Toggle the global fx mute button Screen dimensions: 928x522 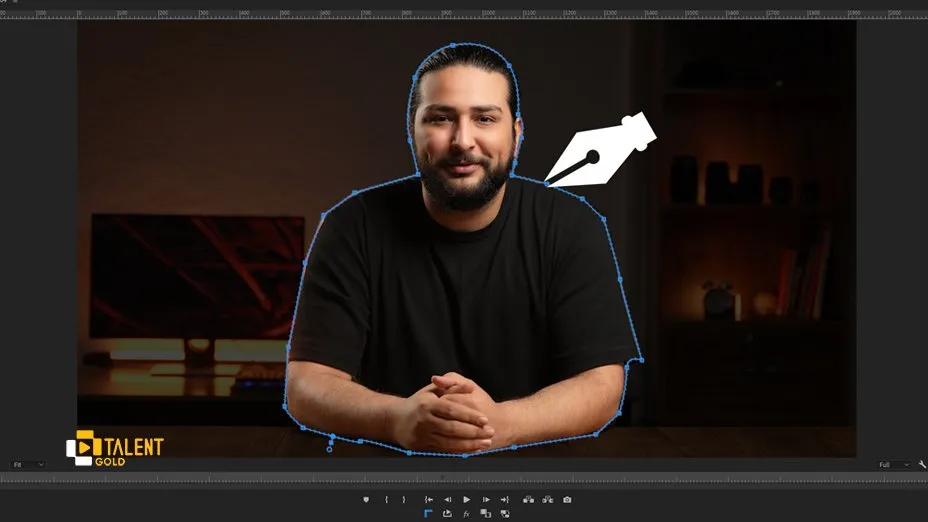[466, 513]
